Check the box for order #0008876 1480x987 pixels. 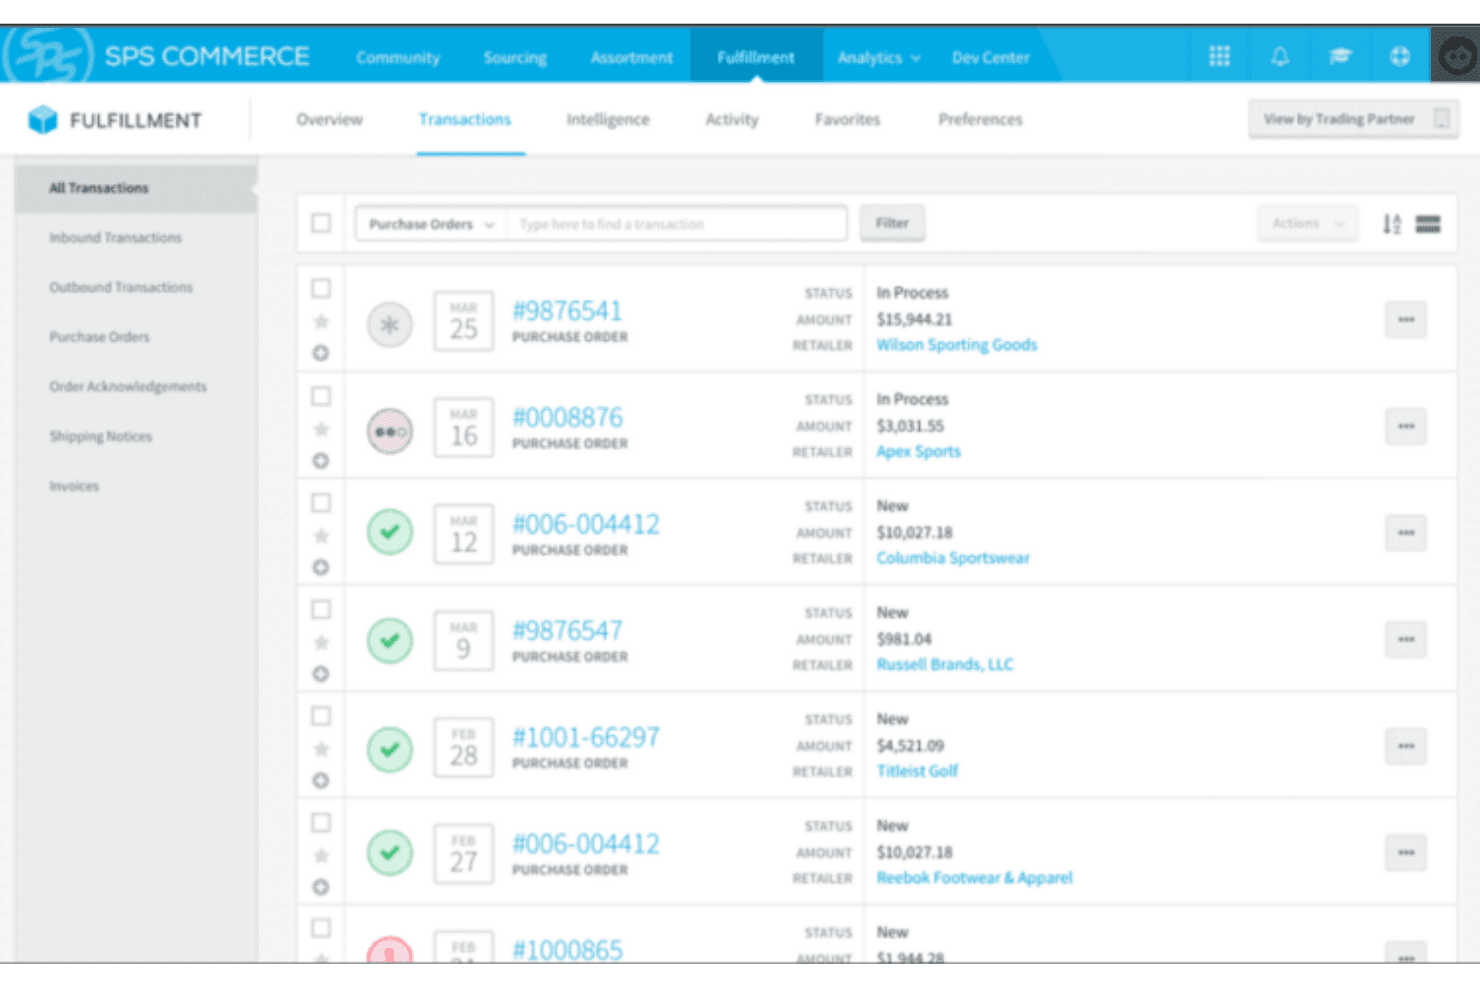click(x=321, y=396)
